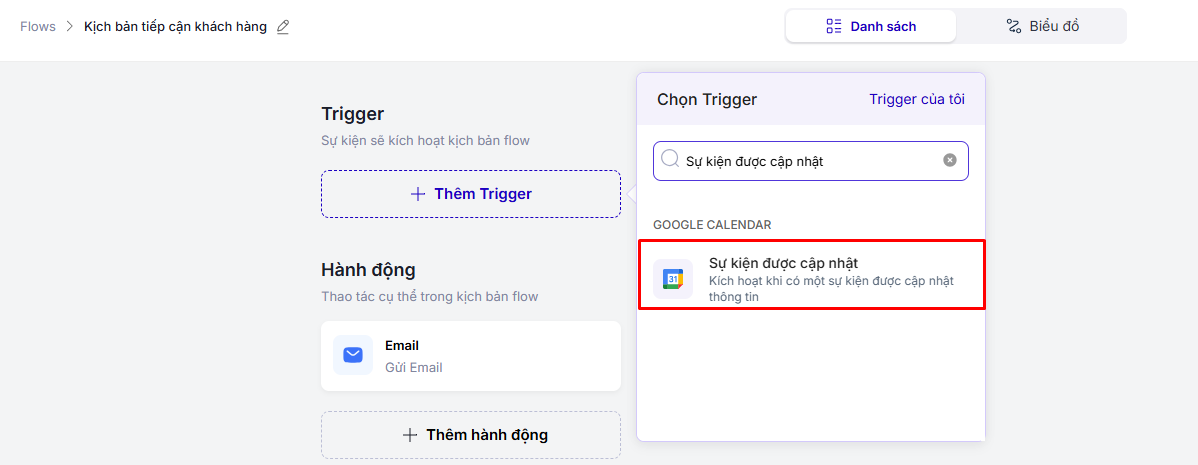Click the flow name Kịch bản tiếp cận khách hàng
The image size is (1198, 465).
[175, 27]
